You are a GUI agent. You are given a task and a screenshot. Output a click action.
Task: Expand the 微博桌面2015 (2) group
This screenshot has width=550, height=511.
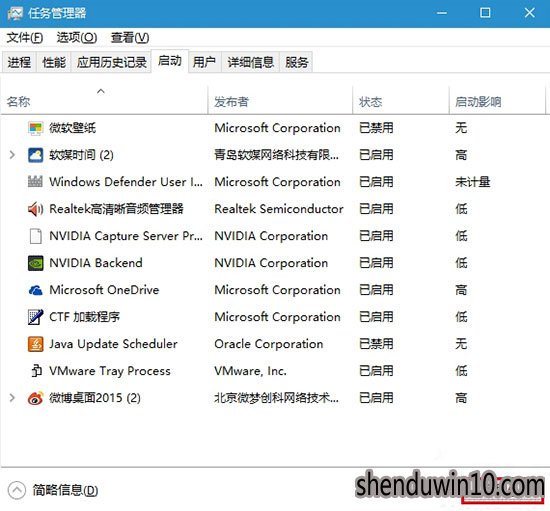[x=12, y=398]
